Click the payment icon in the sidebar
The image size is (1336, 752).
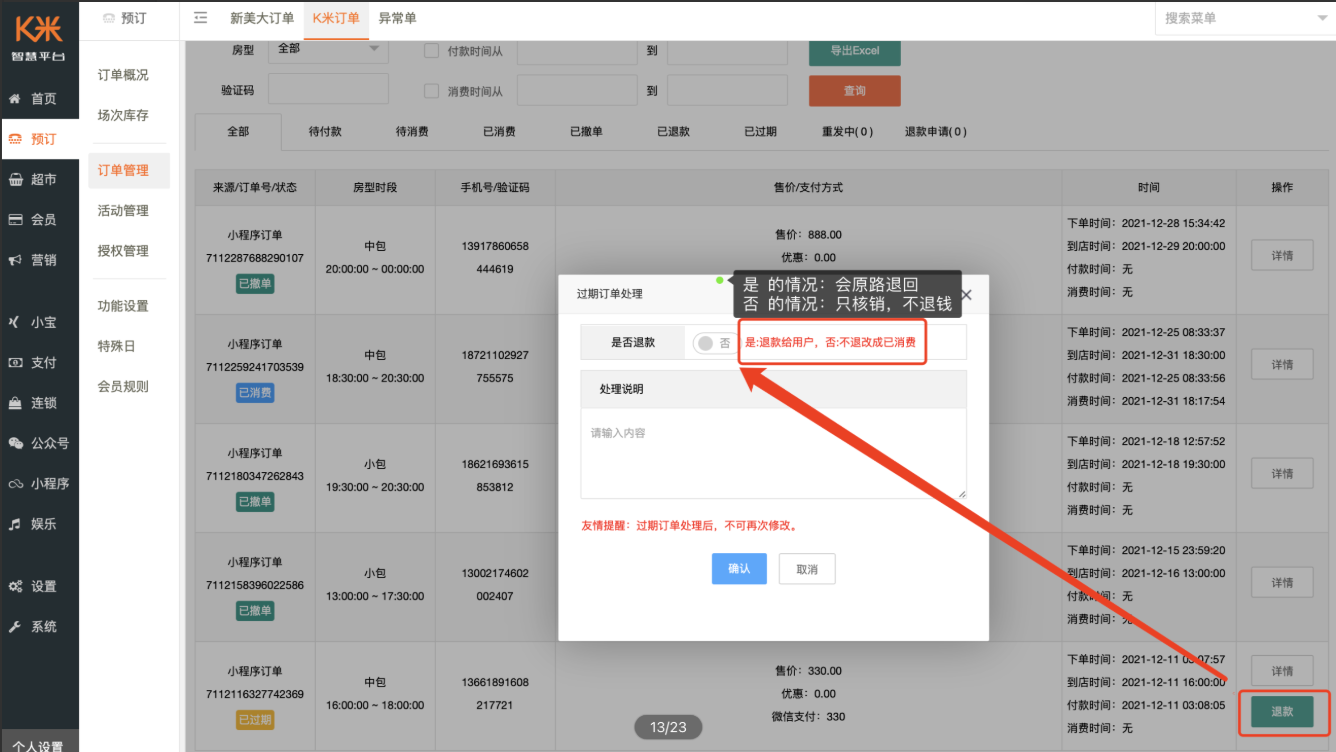pos(15,363)
